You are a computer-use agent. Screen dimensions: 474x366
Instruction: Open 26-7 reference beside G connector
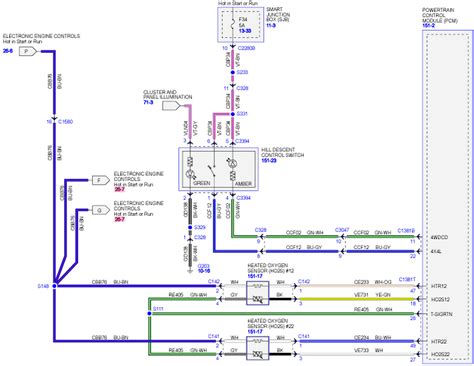tap(119, 219)
